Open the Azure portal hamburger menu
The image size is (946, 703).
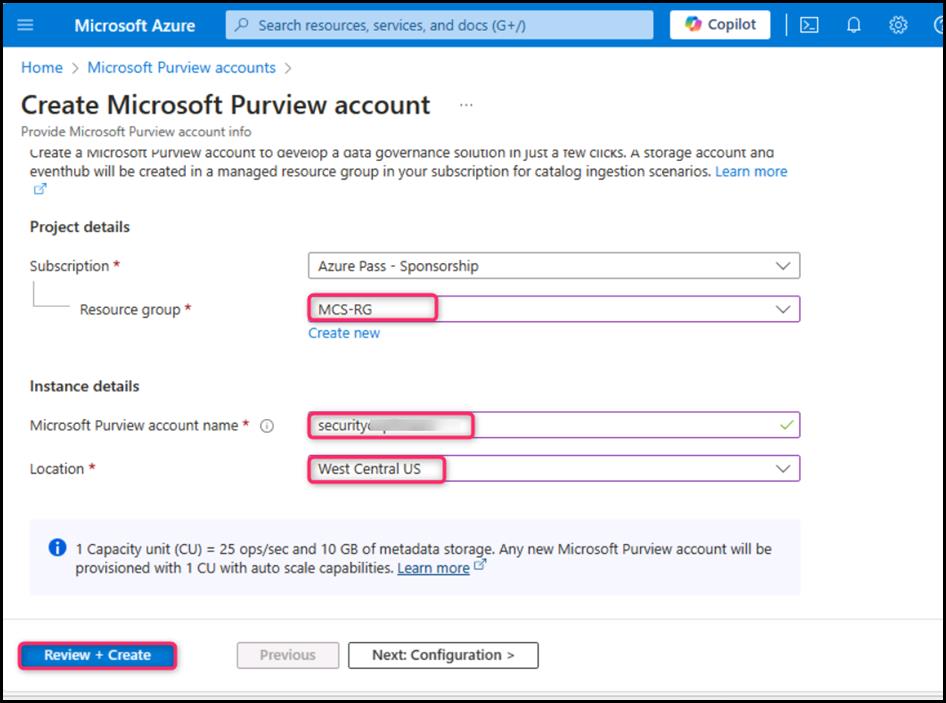(26, 25)
